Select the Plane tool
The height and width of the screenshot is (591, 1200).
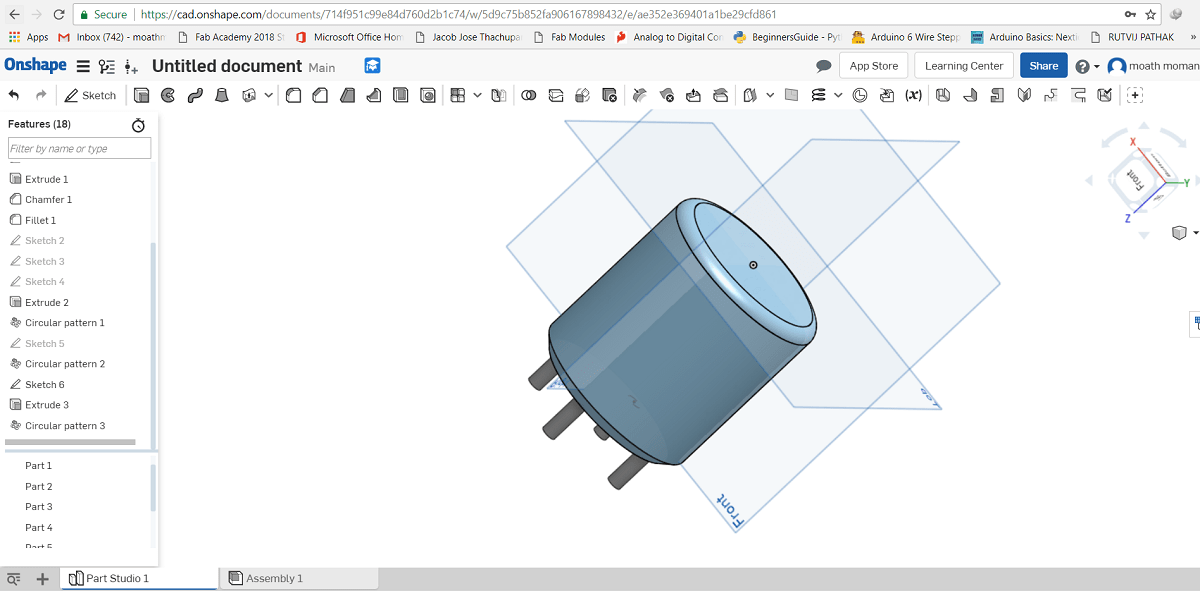click(x=791, y=95)
